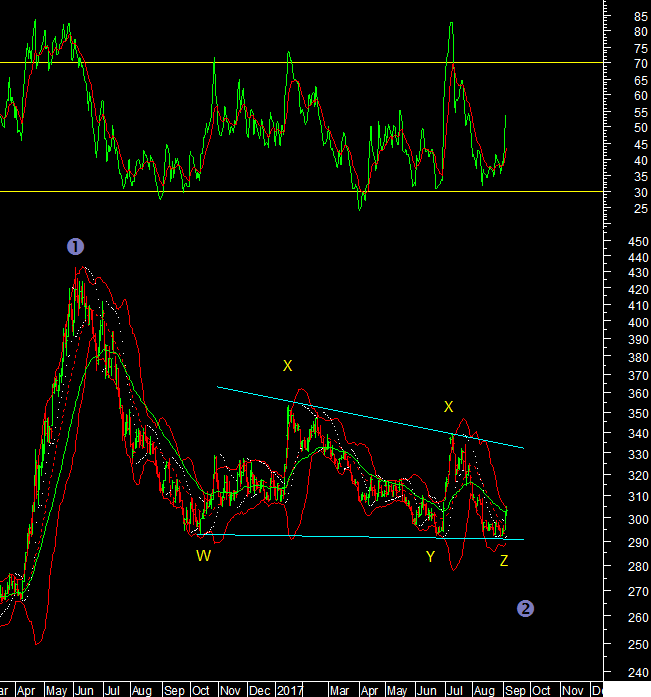Click the 450 price axis value
Viewport: 651px width, 697px height.
pos(638,242)
